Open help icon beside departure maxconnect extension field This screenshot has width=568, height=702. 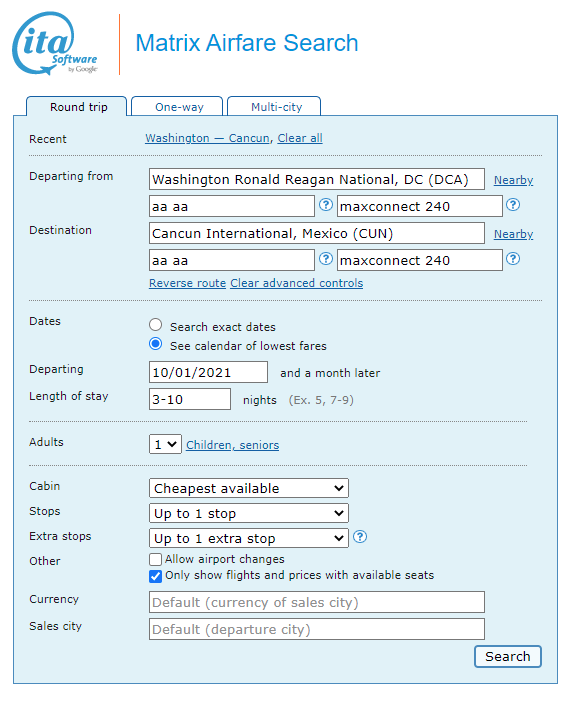click(x=513, y=205)
